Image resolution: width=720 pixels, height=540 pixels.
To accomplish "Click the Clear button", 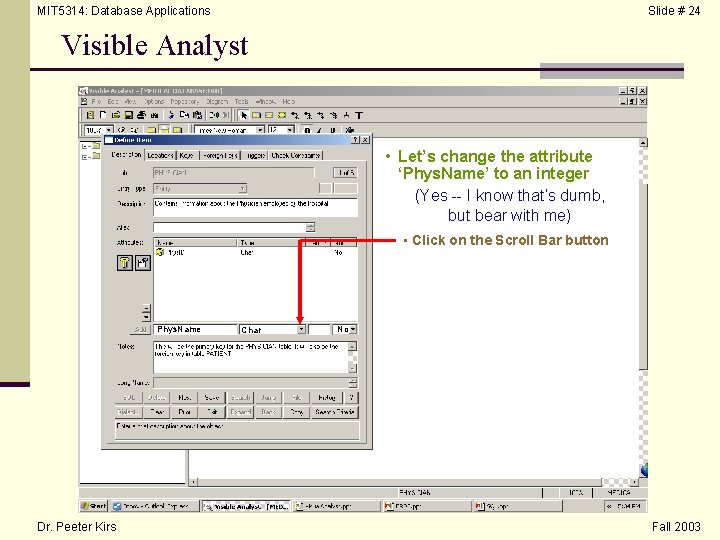I will (157, 412).
